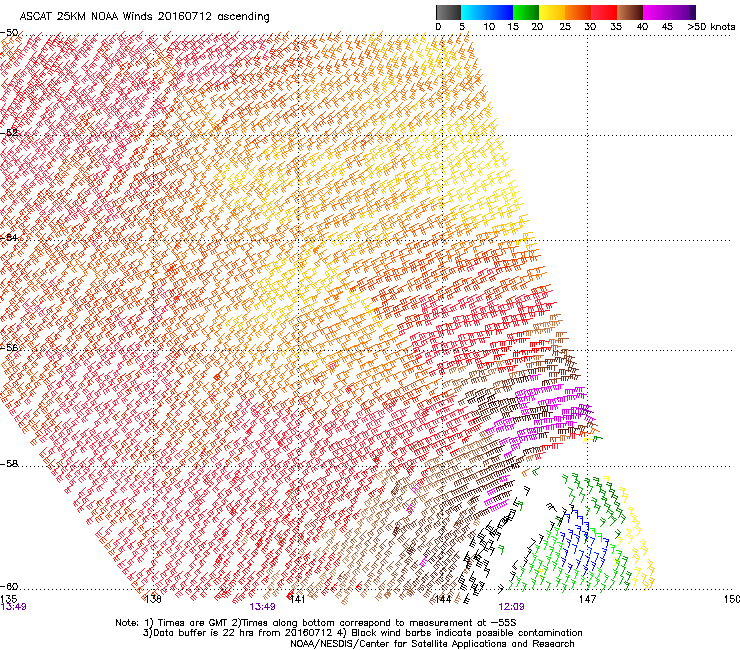Click the '144' longitude label

coord(443,599)
